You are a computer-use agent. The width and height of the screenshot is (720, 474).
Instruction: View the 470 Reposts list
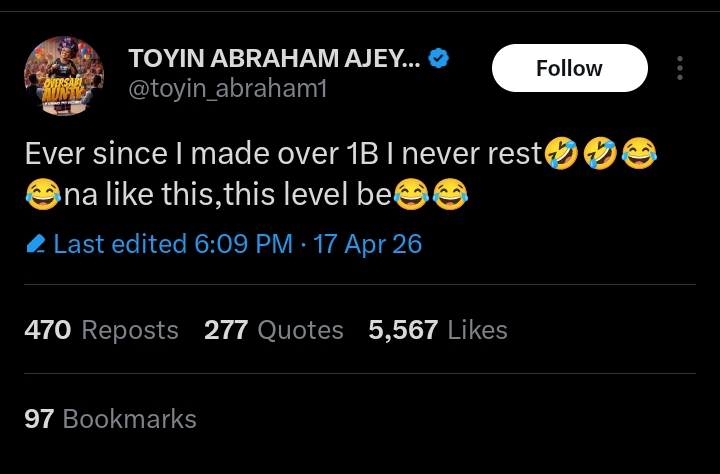(x=101, y=330)
